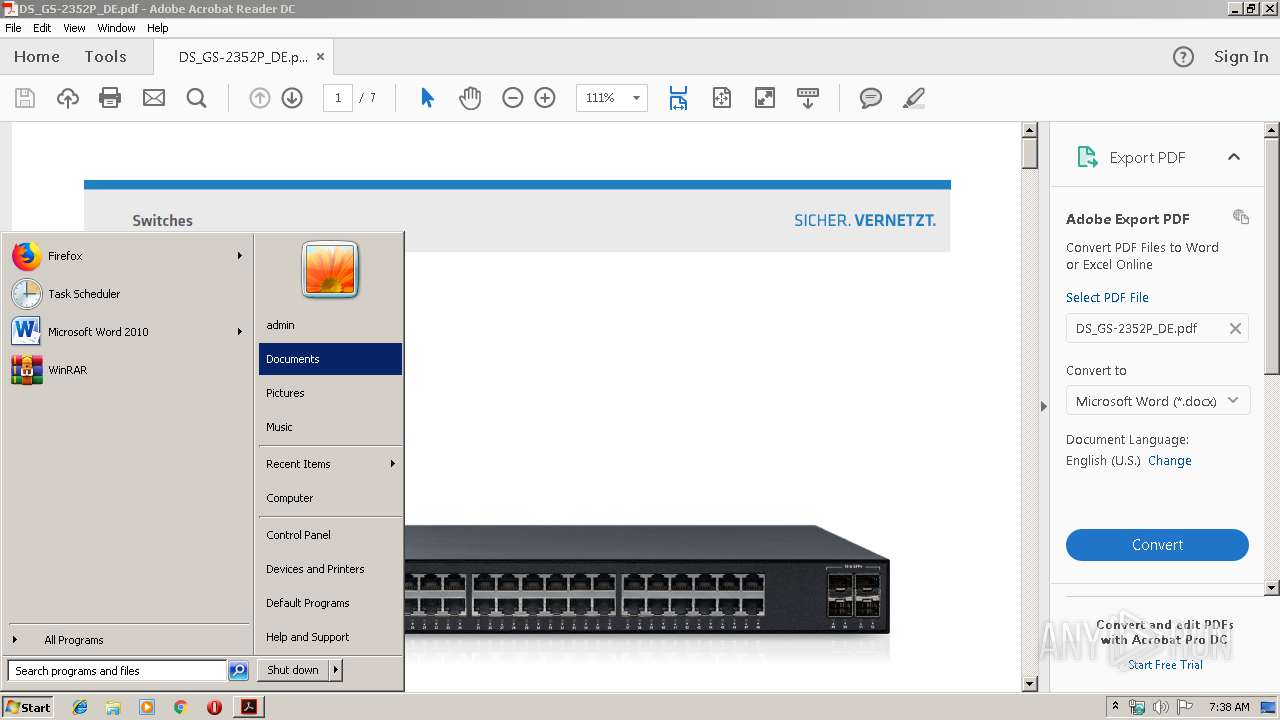The height and width of the screenshot is (720, 1280).
Task: Click the blue Convert button
Action: 1157,545
